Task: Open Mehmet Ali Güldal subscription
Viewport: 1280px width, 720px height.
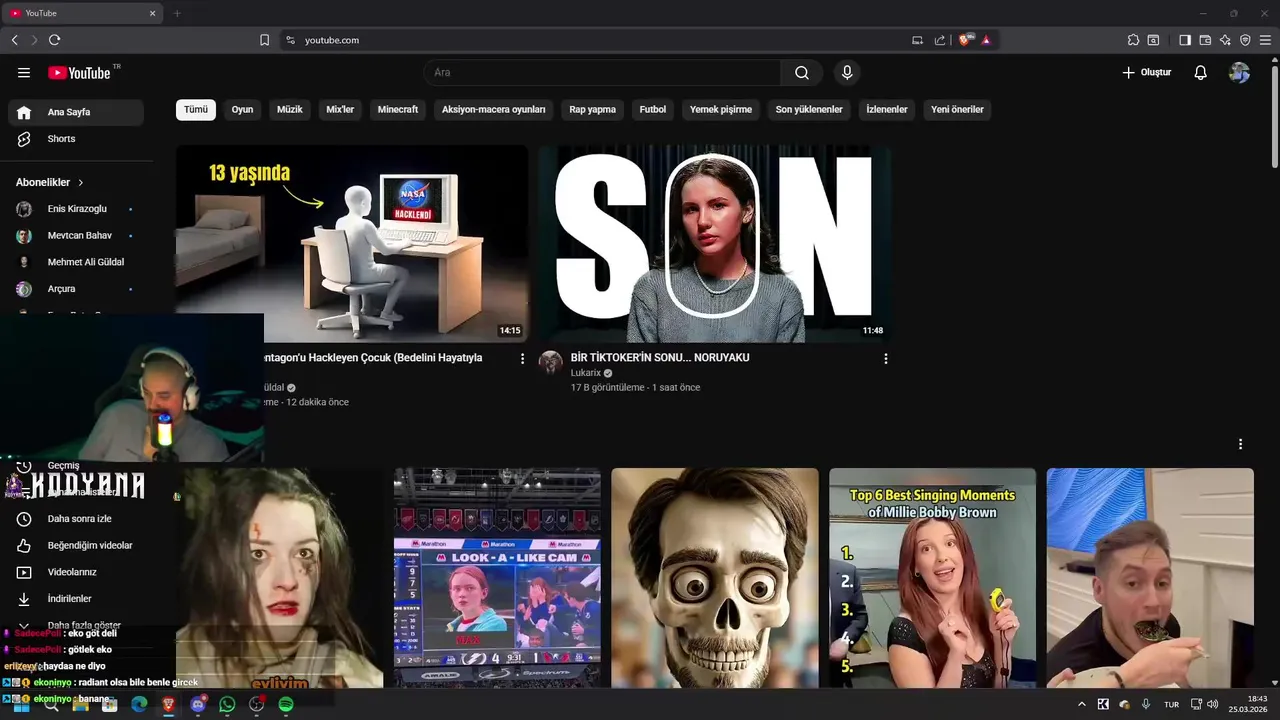Action: click(76, 262)
